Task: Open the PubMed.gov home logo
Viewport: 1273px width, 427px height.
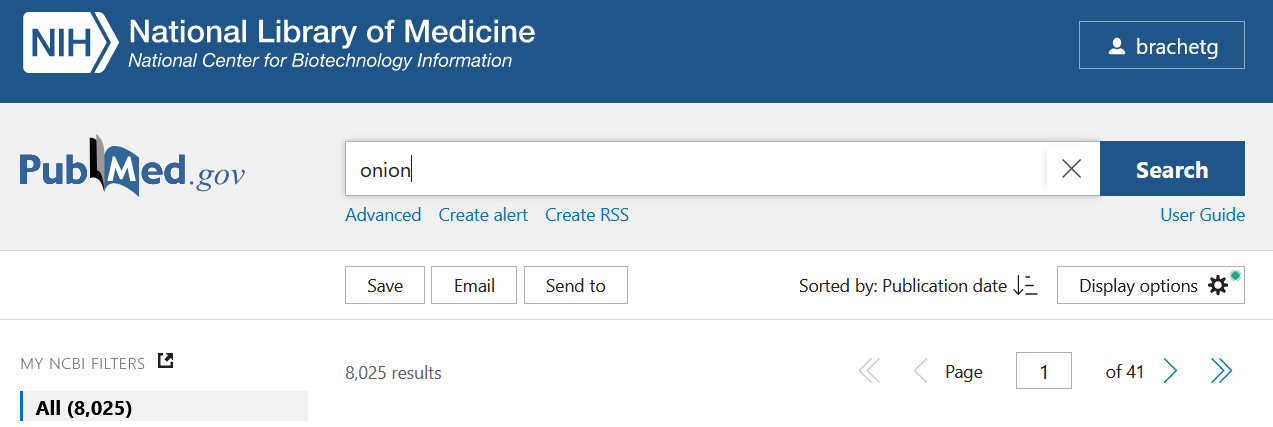Action: pyautogui.click(x=132, y=168)
